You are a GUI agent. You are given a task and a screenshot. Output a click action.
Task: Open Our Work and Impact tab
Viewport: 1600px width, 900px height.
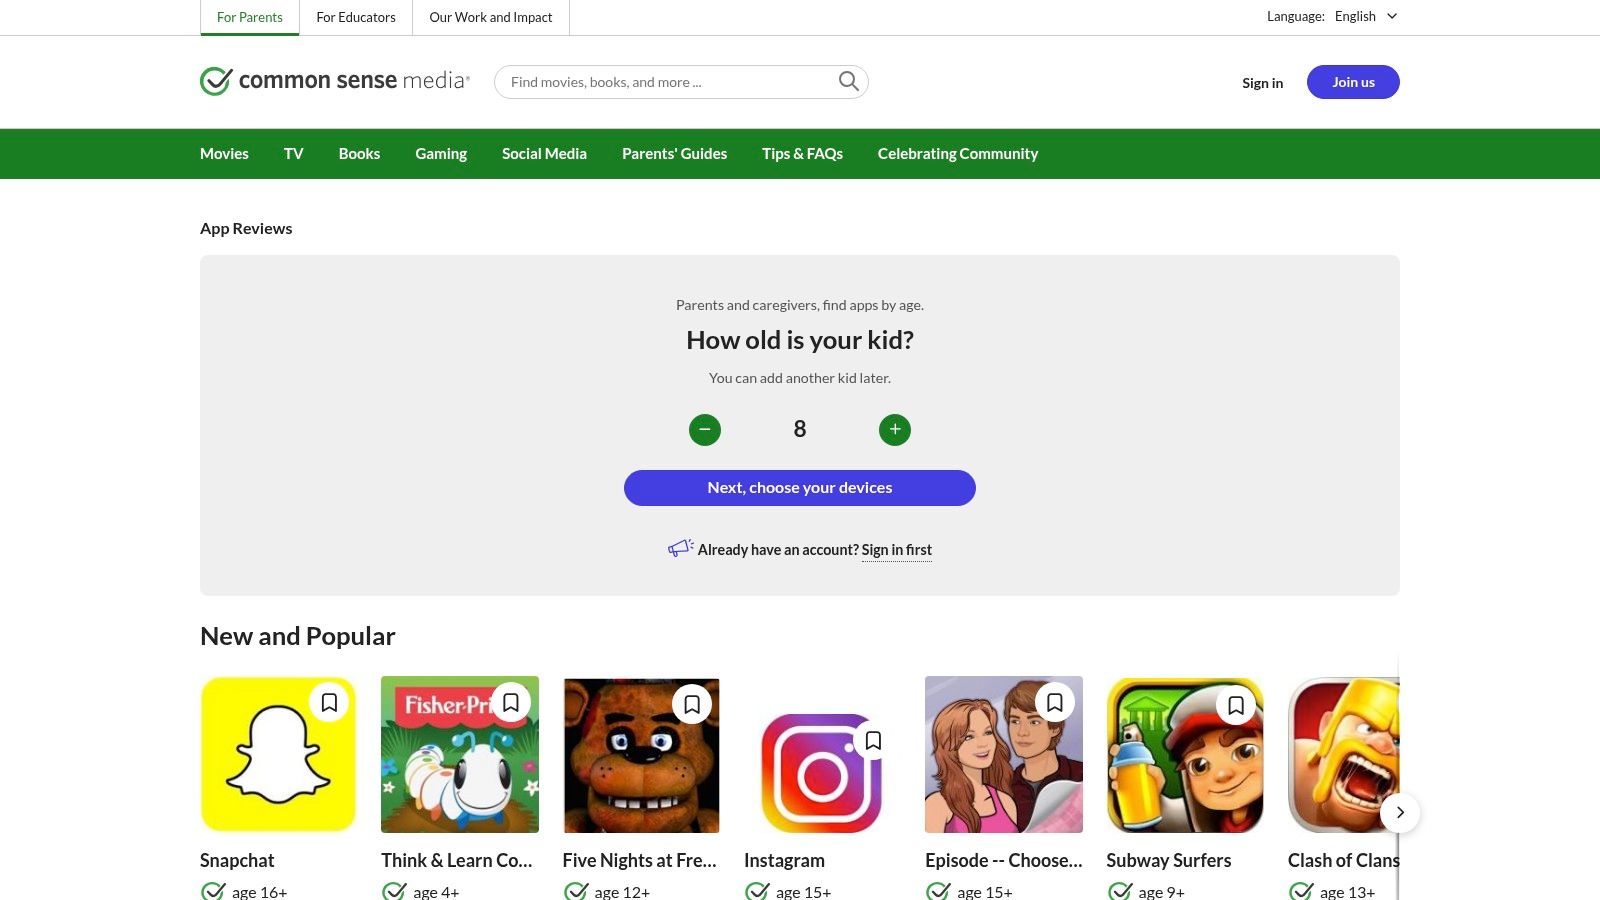pyautogui.click(x=491, y=17)
